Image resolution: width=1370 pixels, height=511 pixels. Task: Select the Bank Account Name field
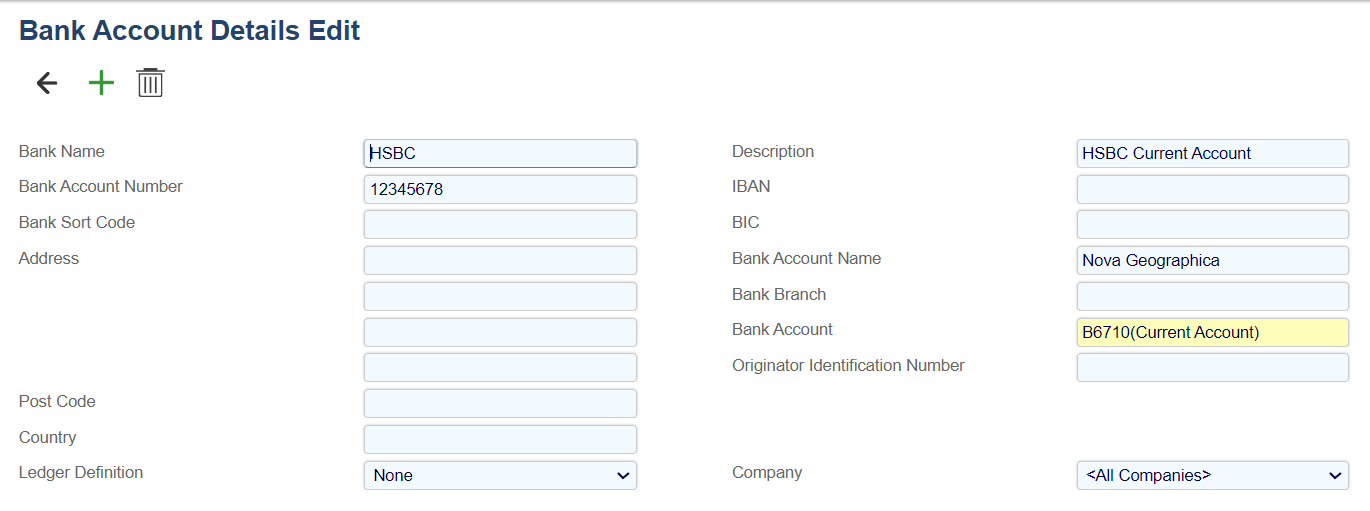pos(1212,260)
